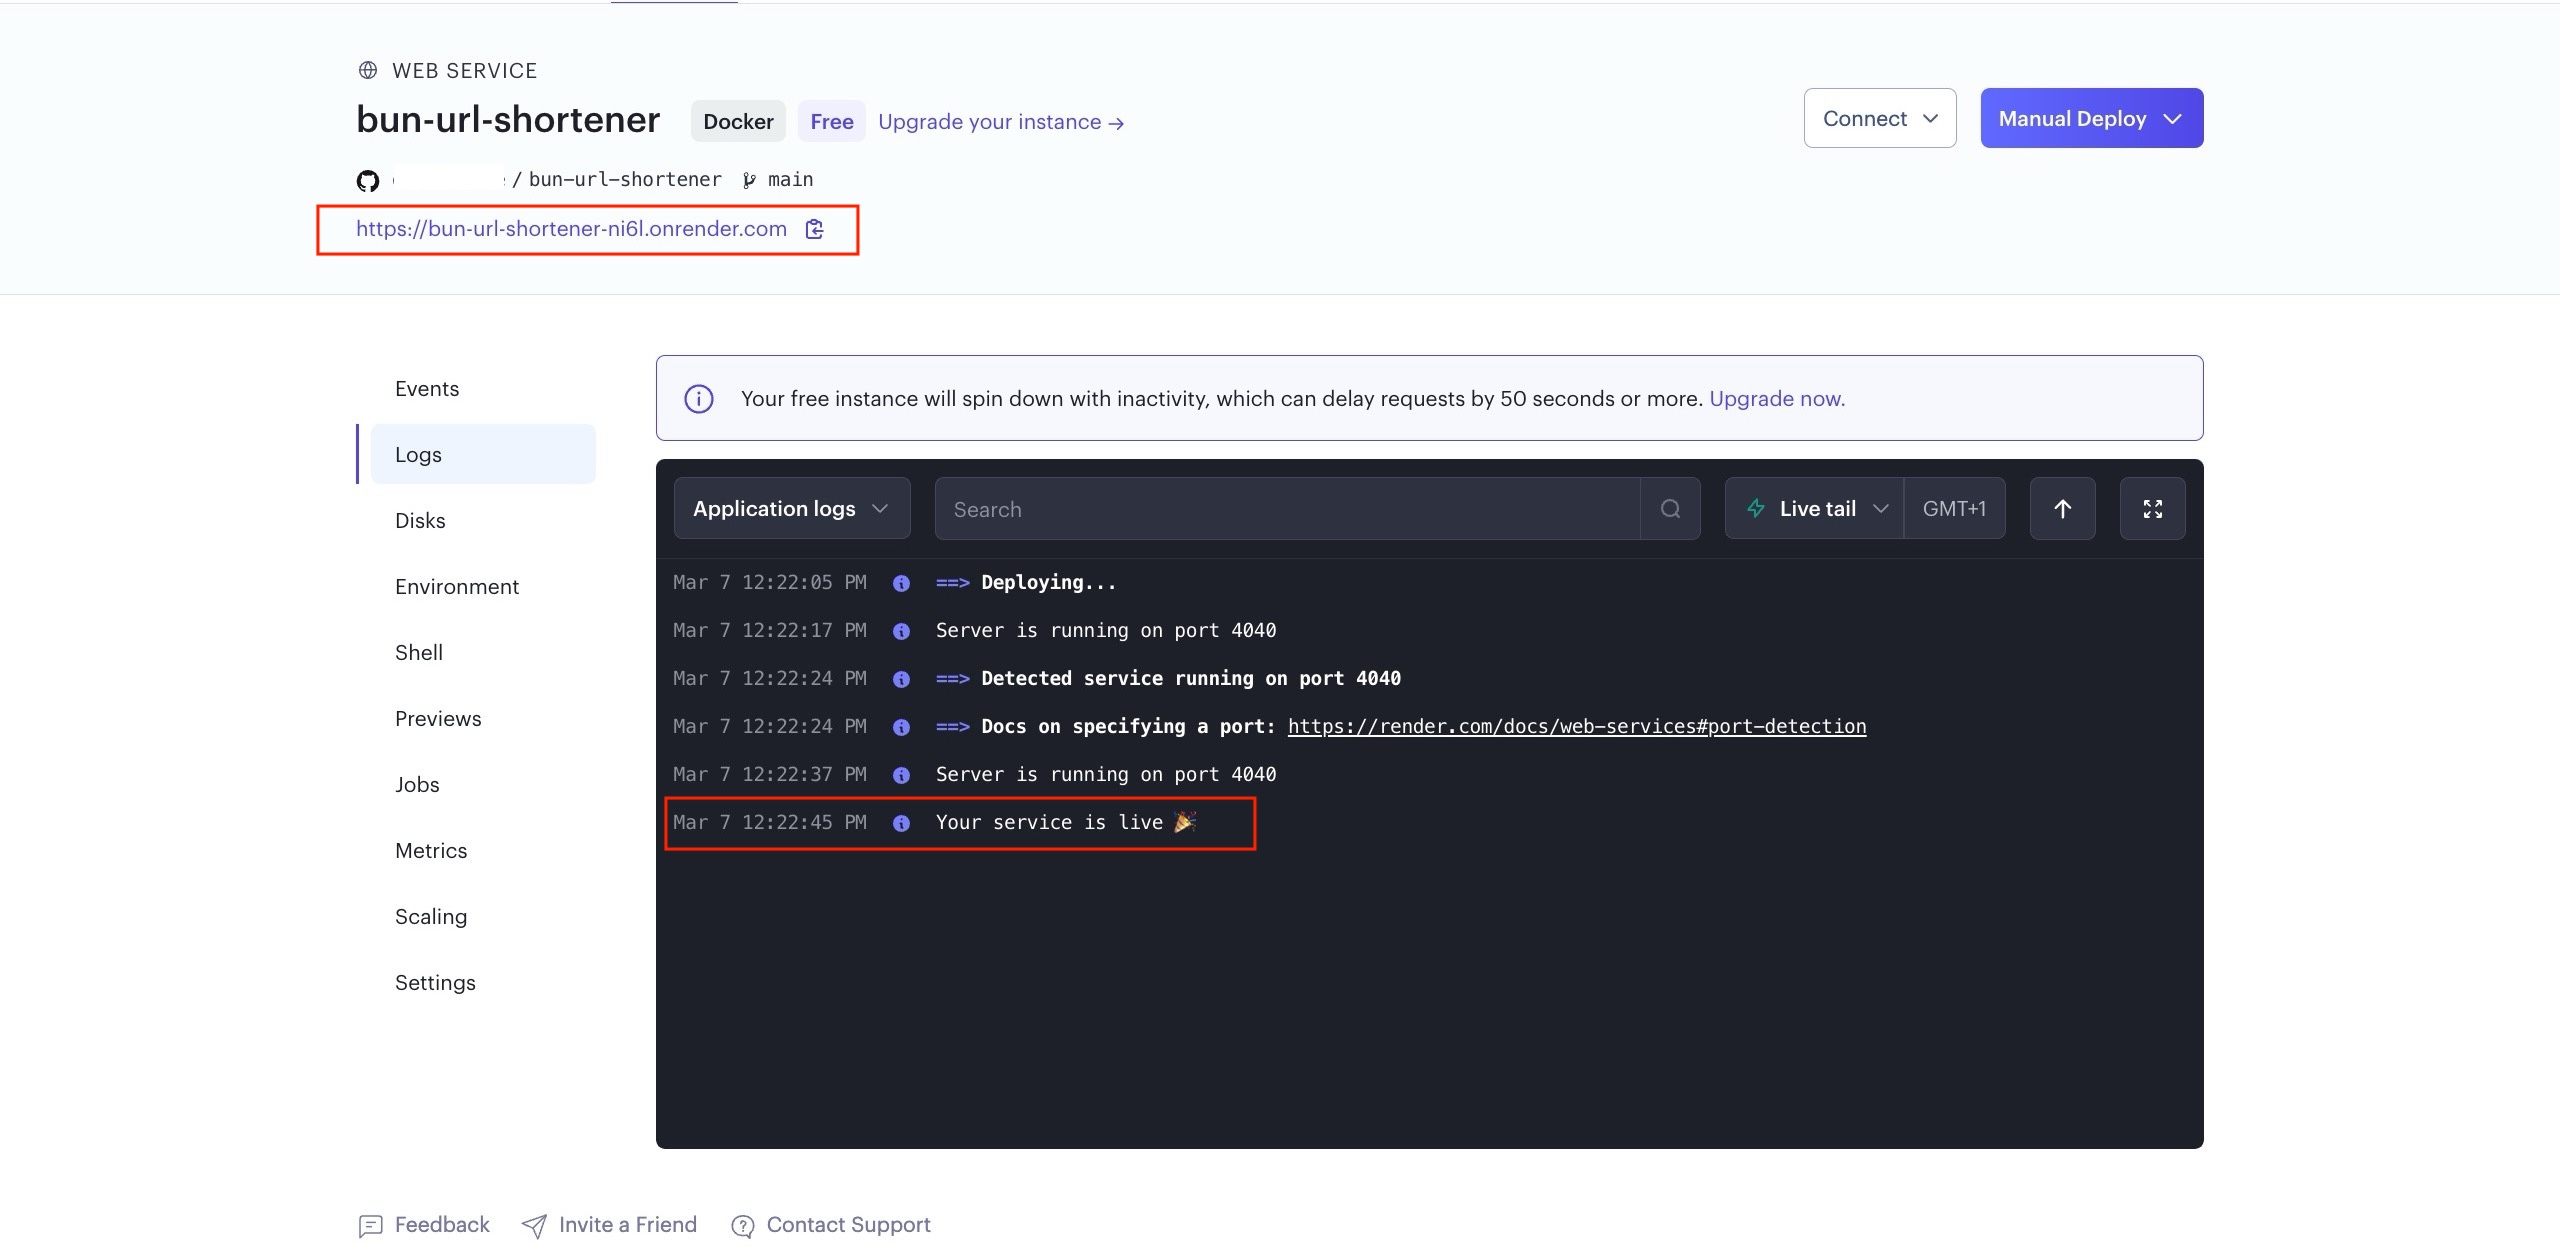
Task: Click the Feedback link
Action: coord(442,1225)
